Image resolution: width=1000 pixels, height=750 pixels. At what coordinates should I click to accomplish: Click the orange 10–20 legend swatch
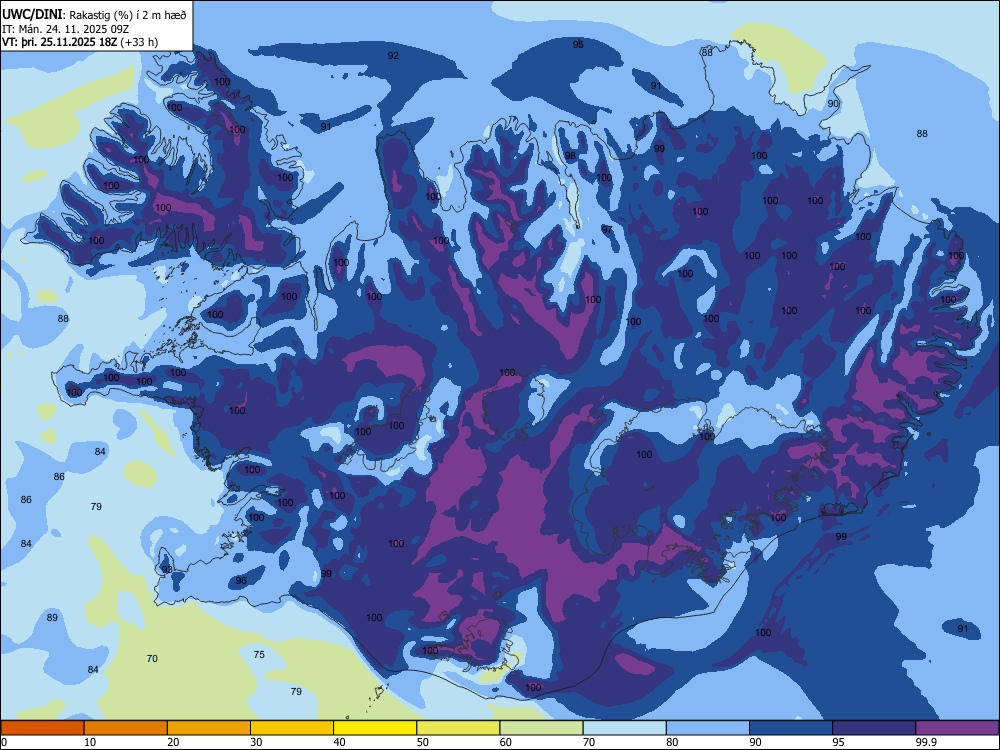tap(126, 728)
